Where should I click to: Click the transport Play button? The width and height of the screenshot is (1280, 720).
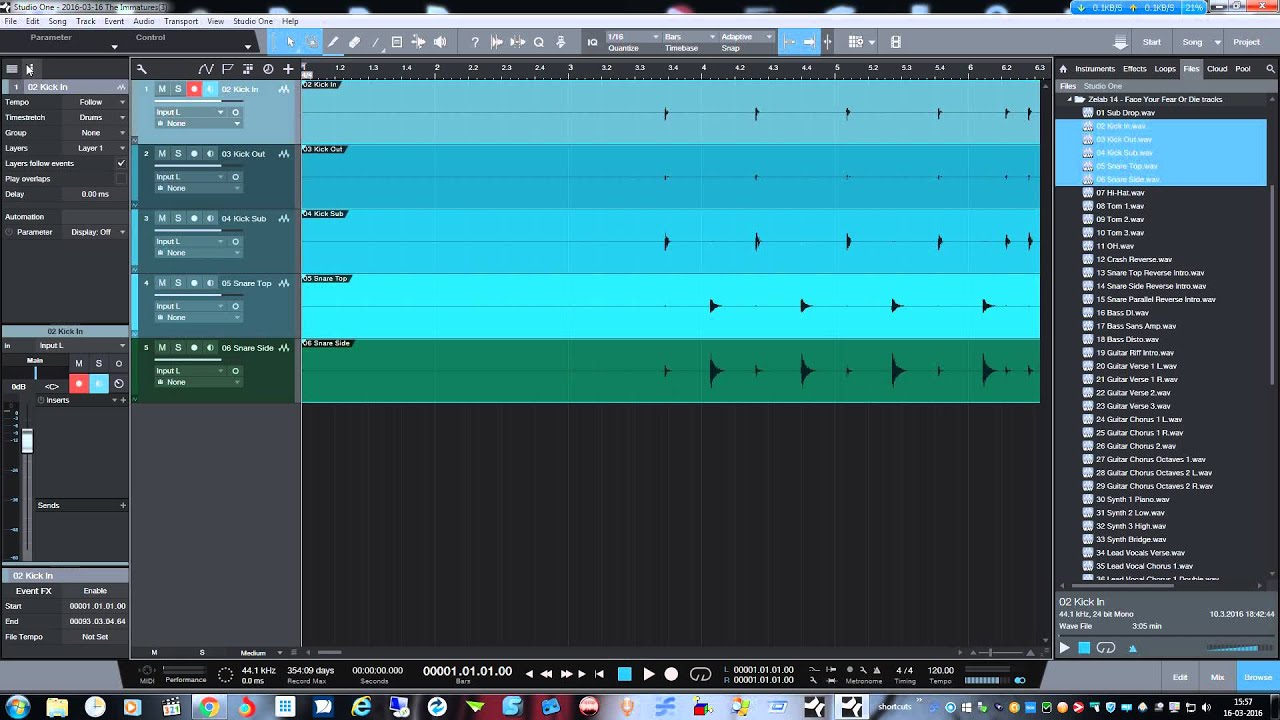[648, 674]
